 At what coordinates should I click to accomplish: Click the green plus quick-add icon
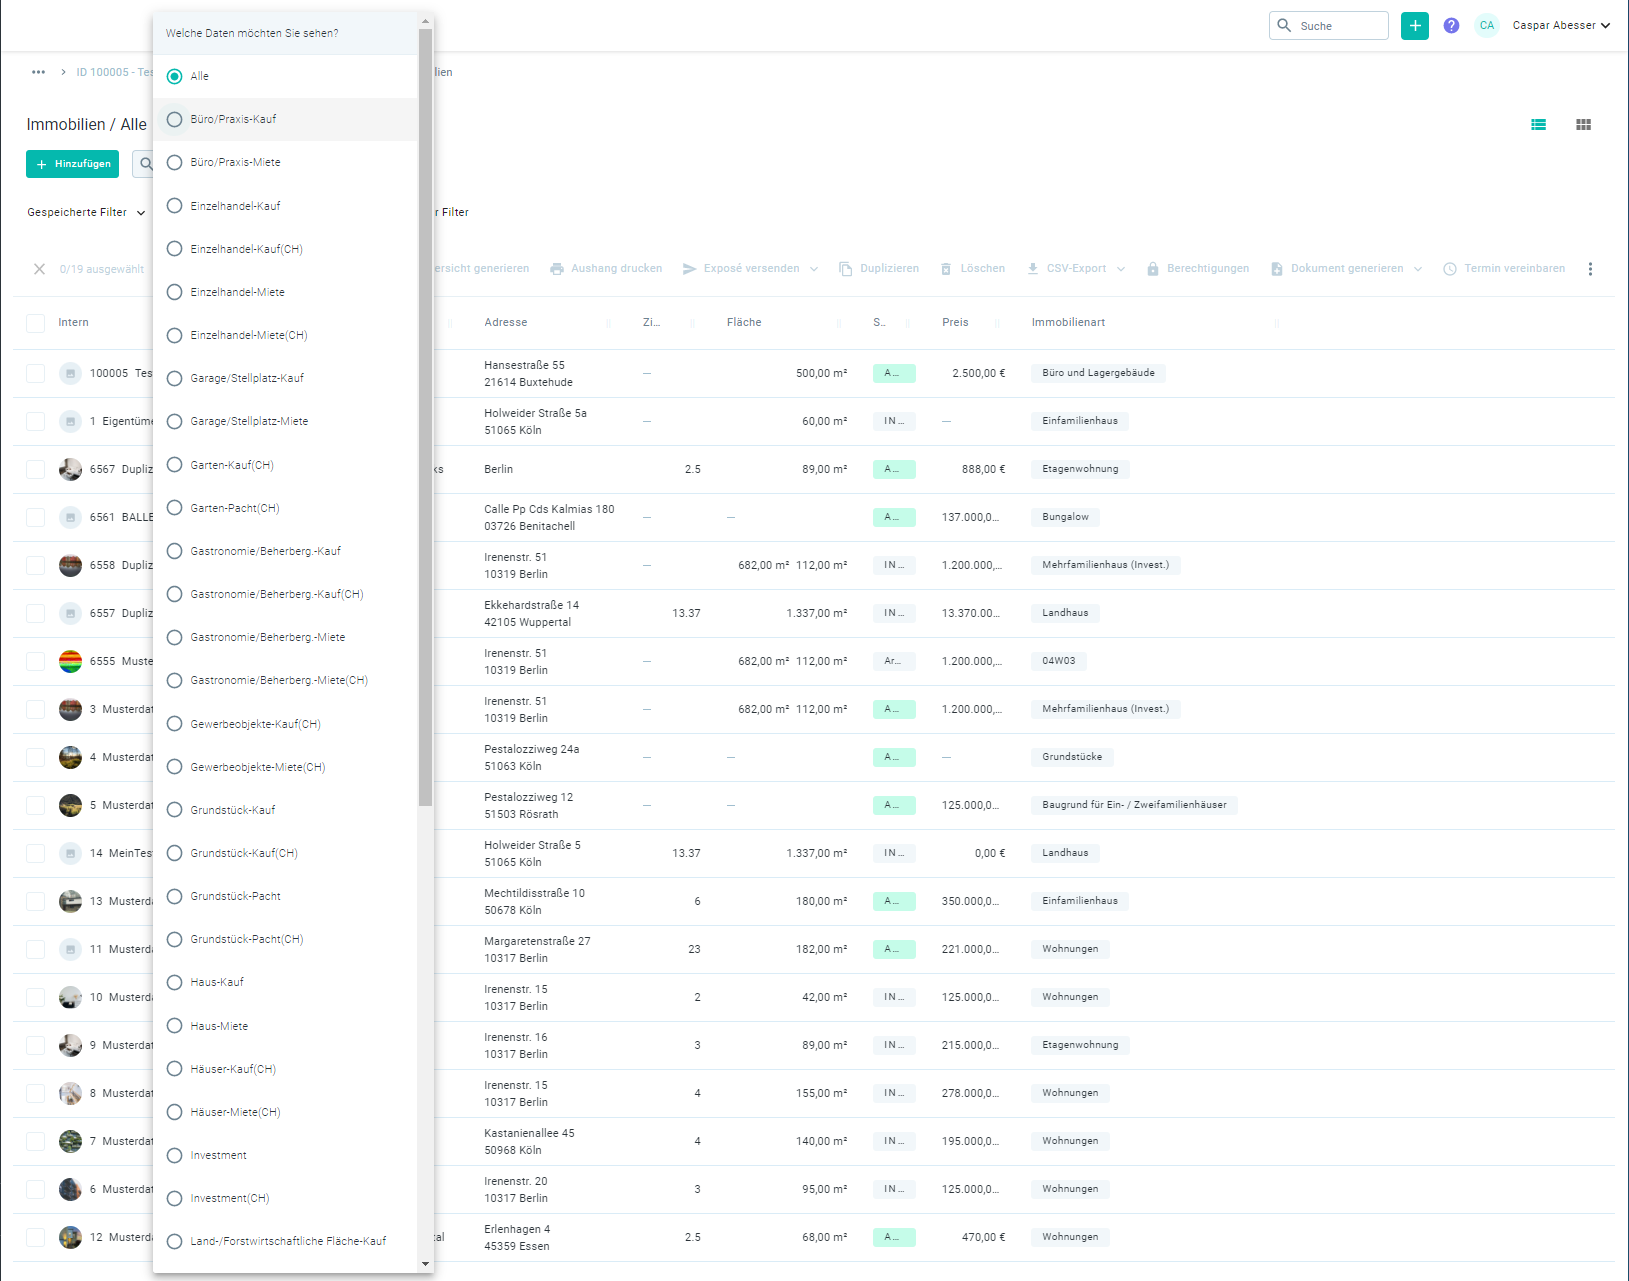point(1414,26)
